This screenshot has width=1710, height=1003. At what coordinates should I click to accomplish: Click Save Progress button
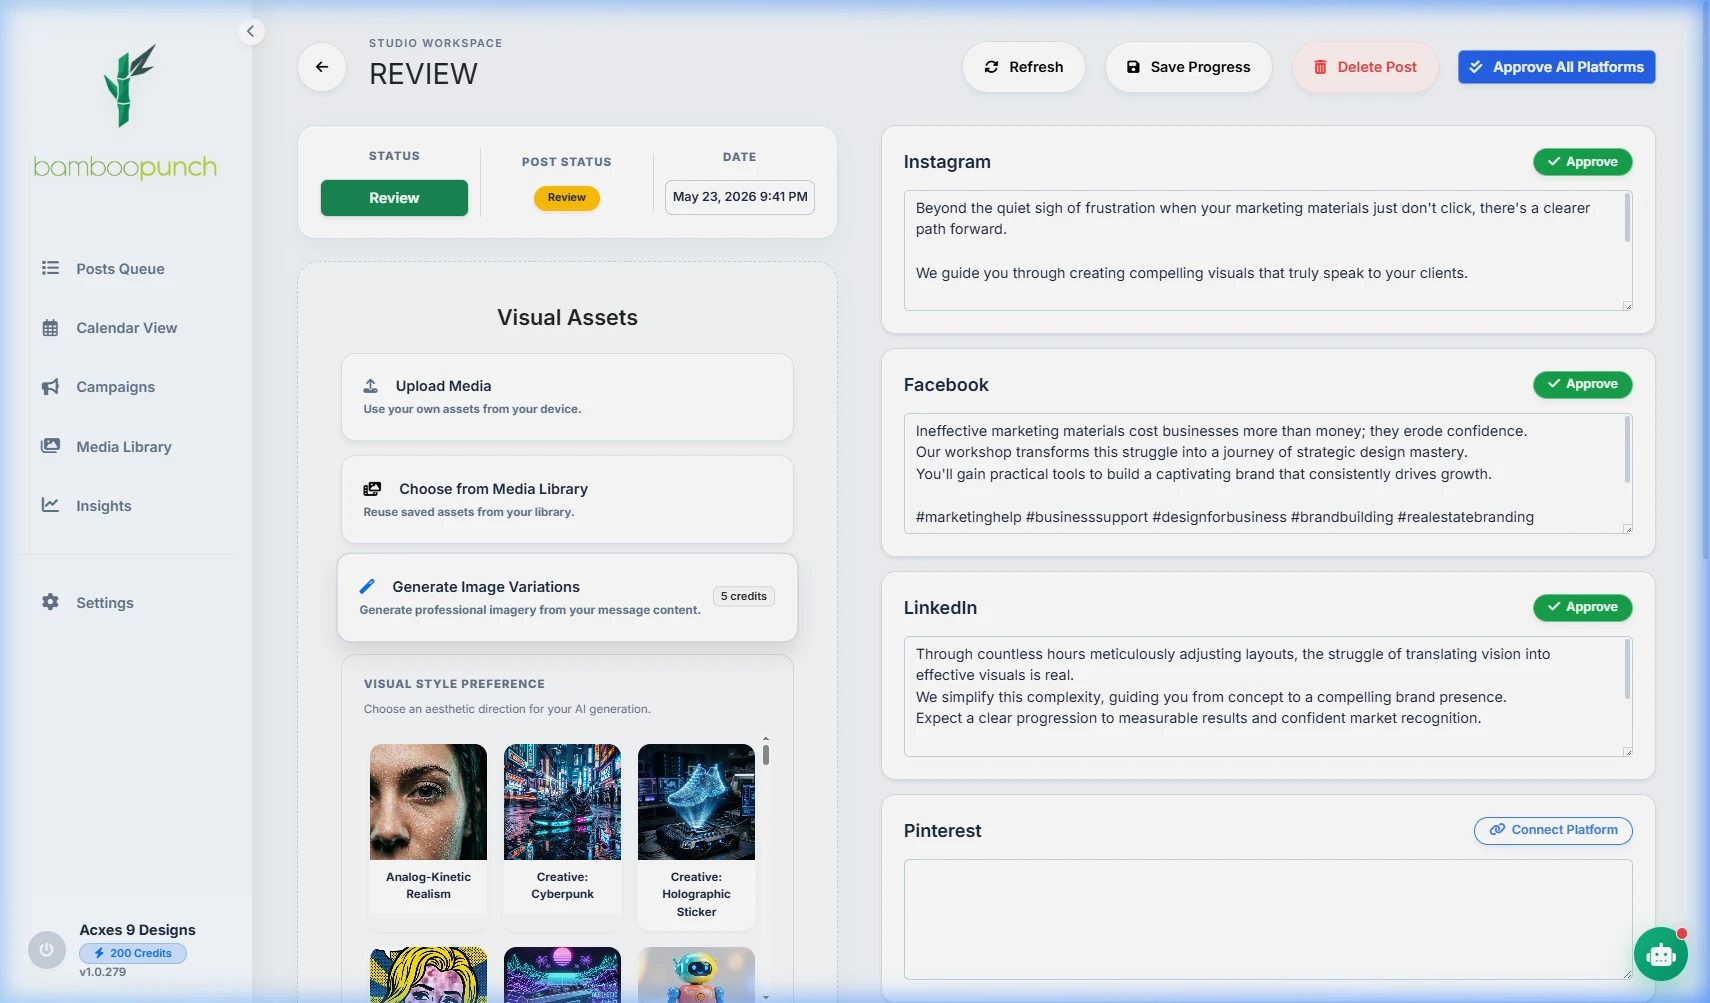click(x=1188, y=67)
